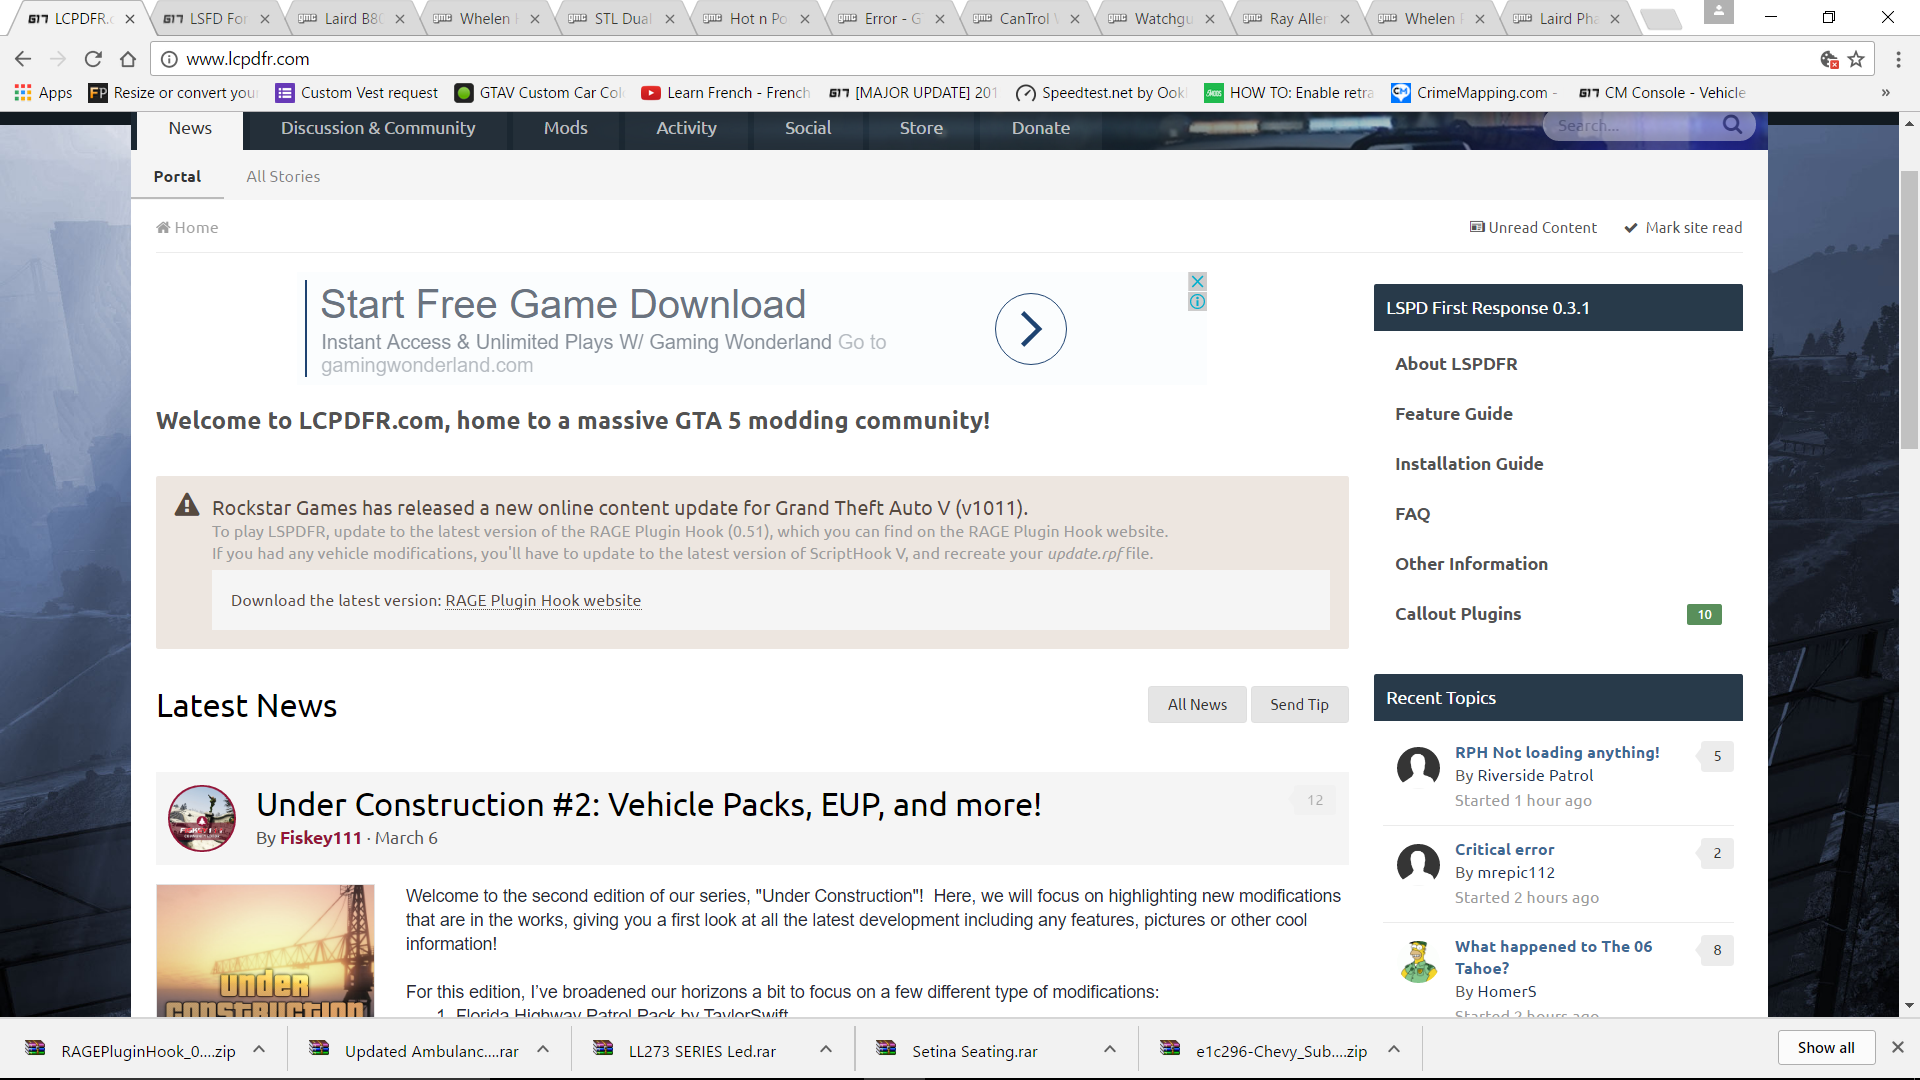Click the home page icon
Screen dimensions: 1920x1080
point(128,59)
